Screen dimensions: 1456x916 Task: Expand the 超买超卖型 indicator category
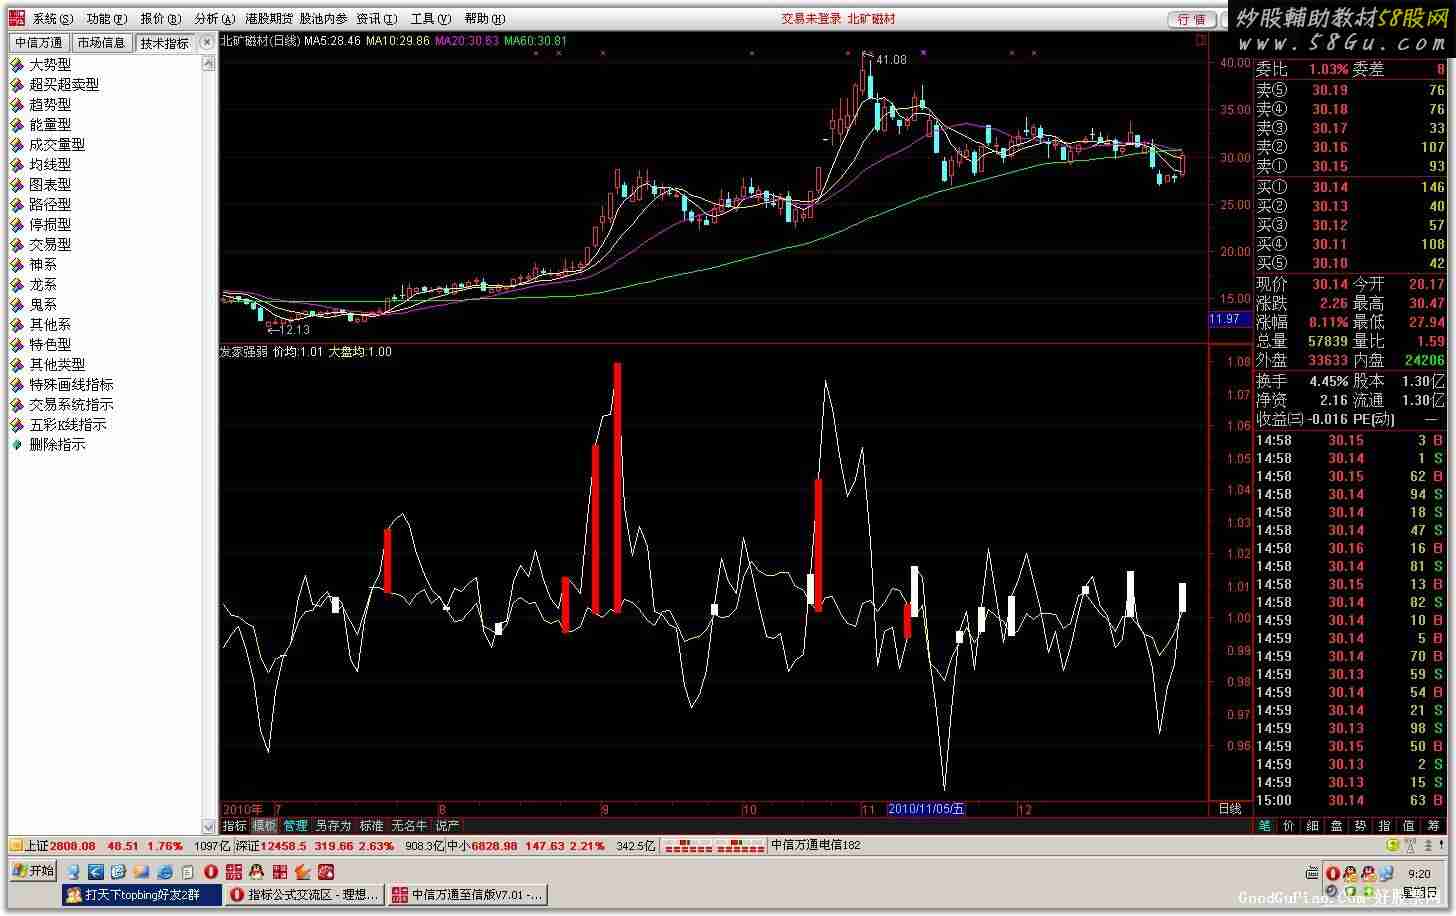[x=17, y=85]
